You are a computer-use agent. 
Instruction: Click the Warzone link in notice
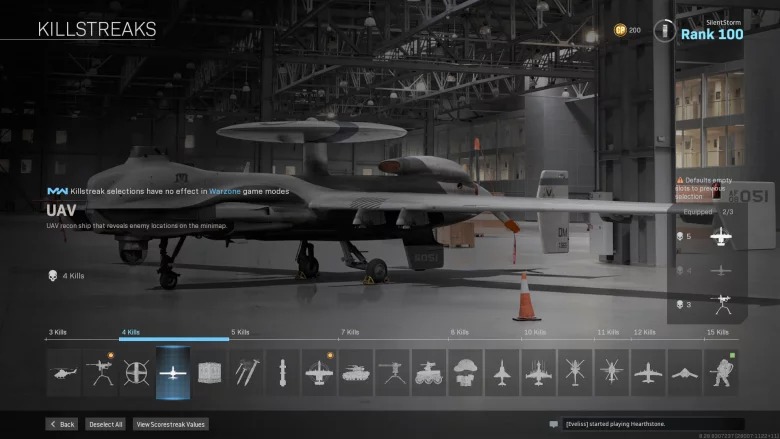tap(224, 191)
